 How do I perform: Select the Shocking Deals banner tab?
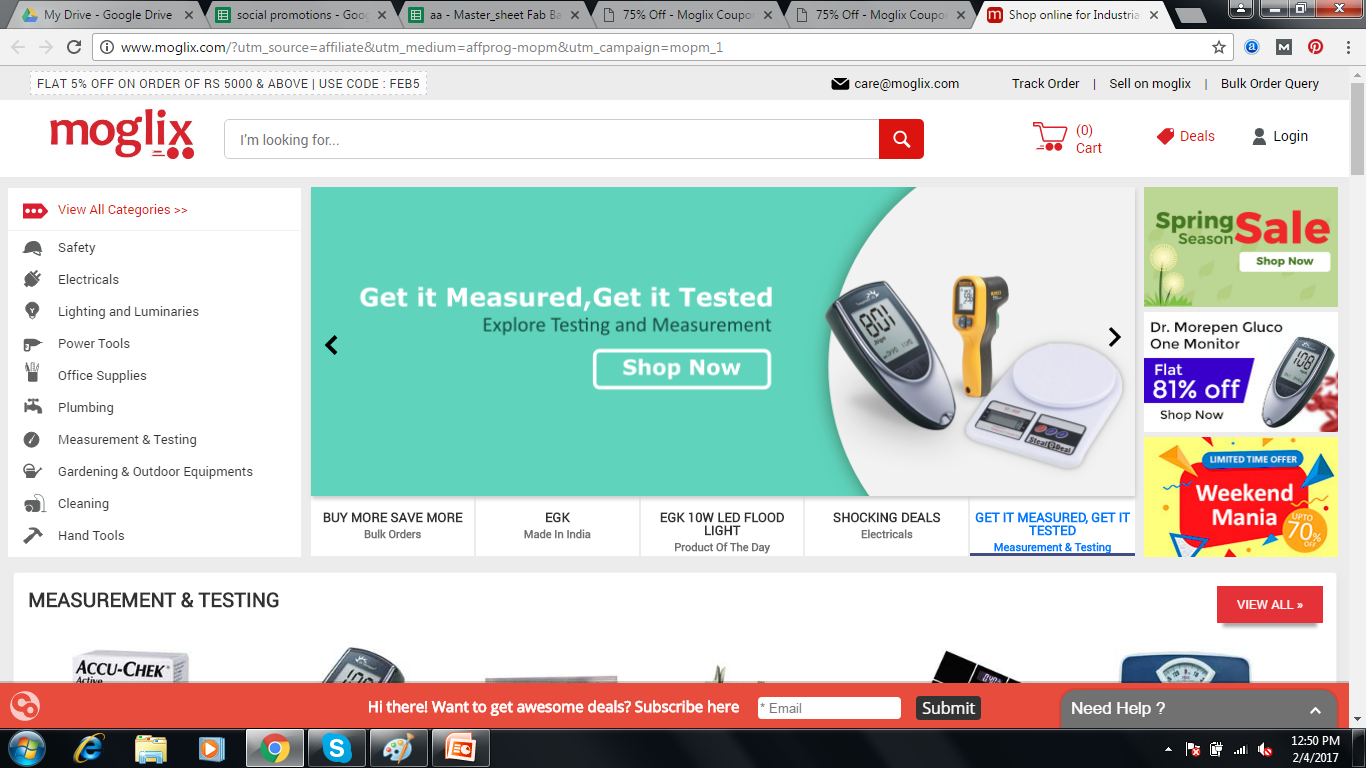887,526
